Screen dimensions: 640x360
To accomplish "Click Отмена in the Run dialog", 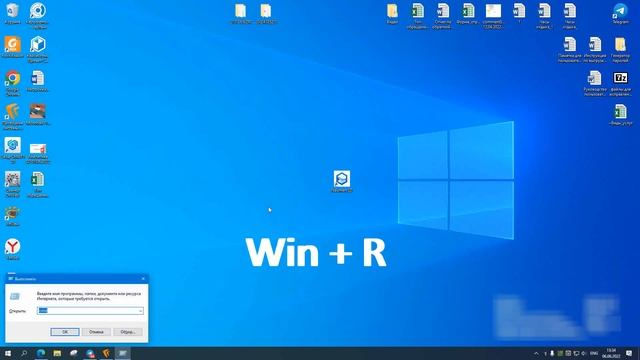I will click(x=96, y=332).
